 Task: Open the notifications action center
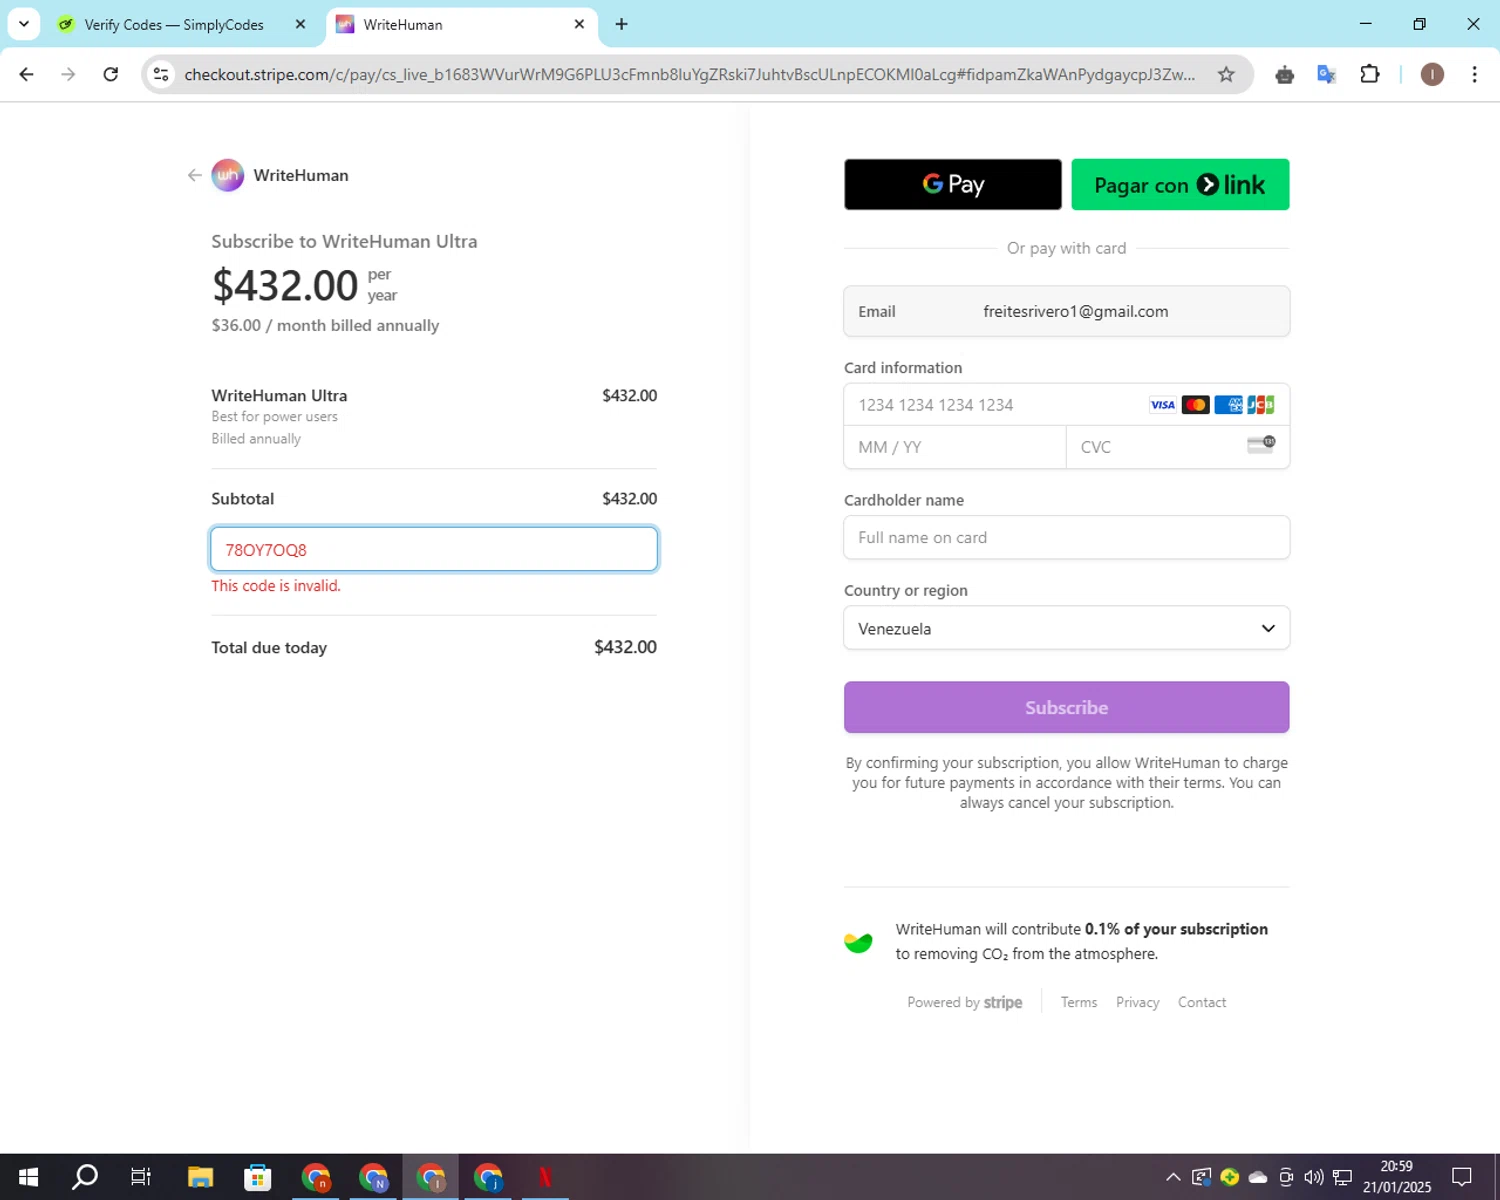pos(1462,1177)
